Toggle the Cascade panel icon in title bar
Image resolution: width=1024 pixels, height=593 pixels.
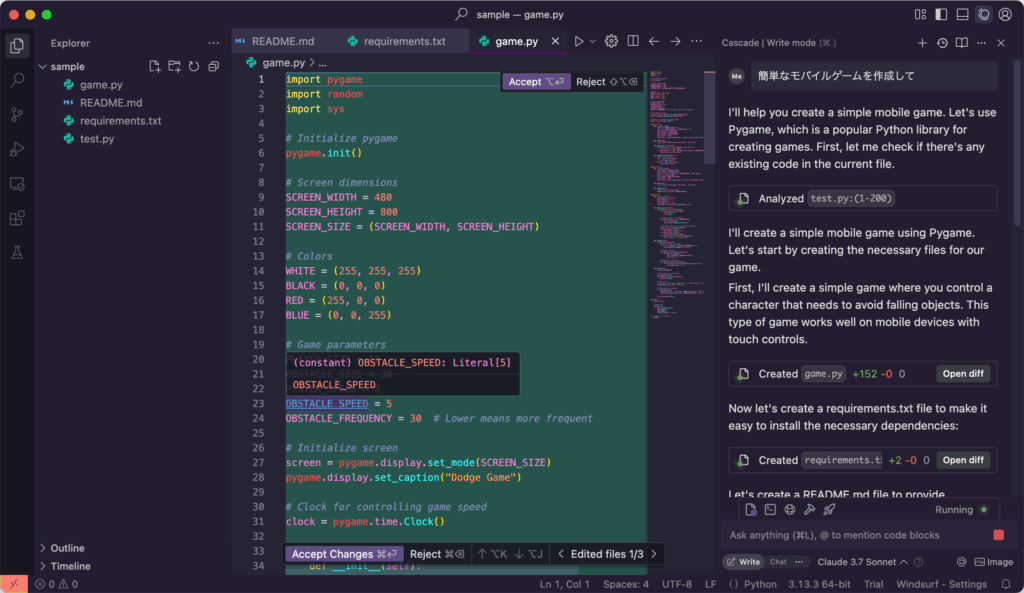pos(984,14)
